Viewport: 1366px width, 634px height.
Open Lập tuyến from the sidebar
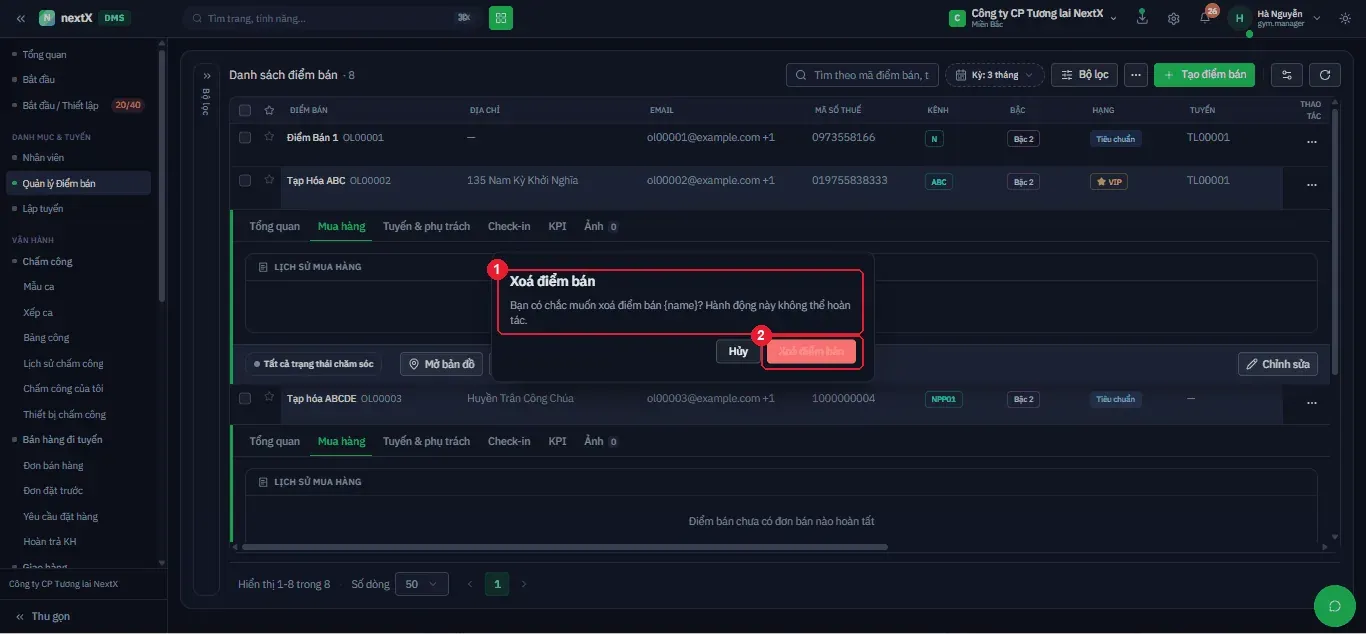pyautogui.click(x=43, y=209)
